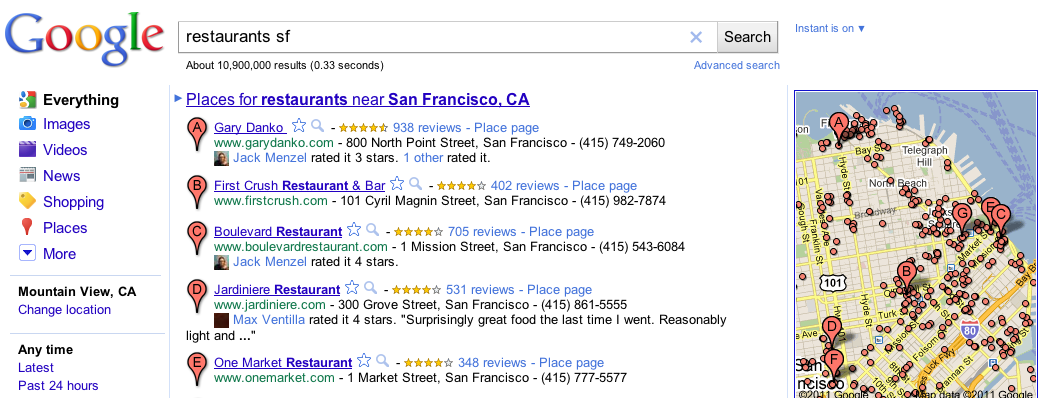Select Places in the sidebar

(x=65, y=227)
